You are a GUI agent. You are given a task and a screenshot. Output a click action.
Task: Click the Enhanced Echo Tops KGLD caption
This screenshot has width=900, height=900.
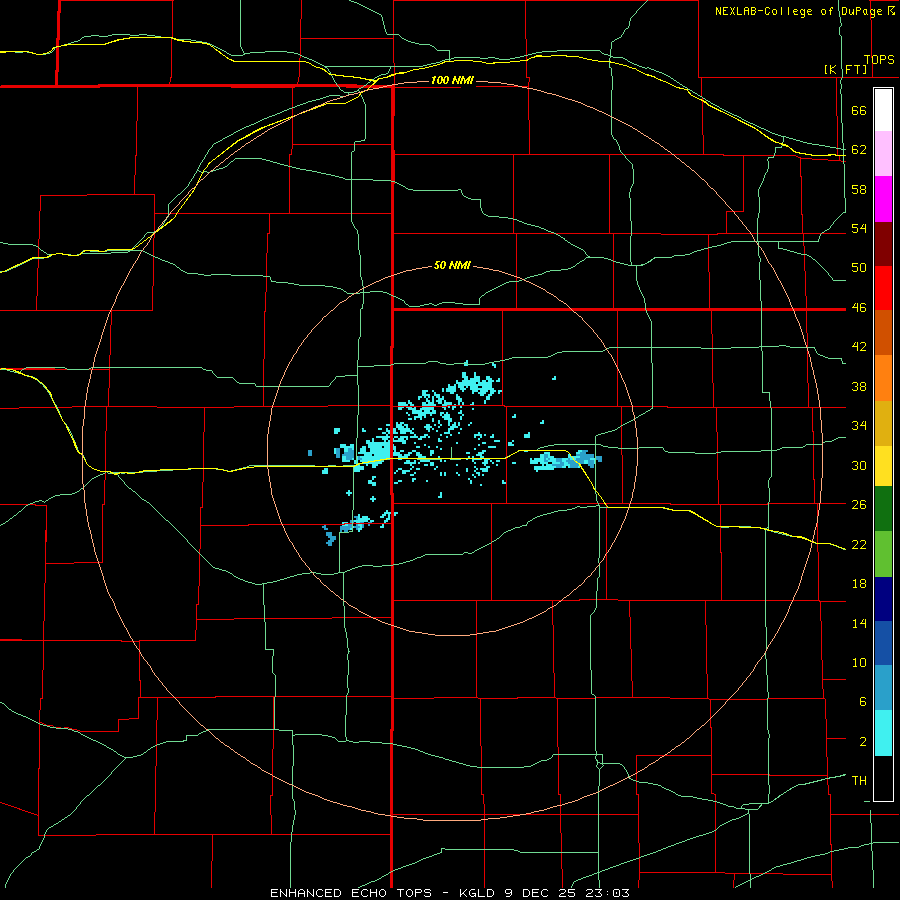point(450,893)
